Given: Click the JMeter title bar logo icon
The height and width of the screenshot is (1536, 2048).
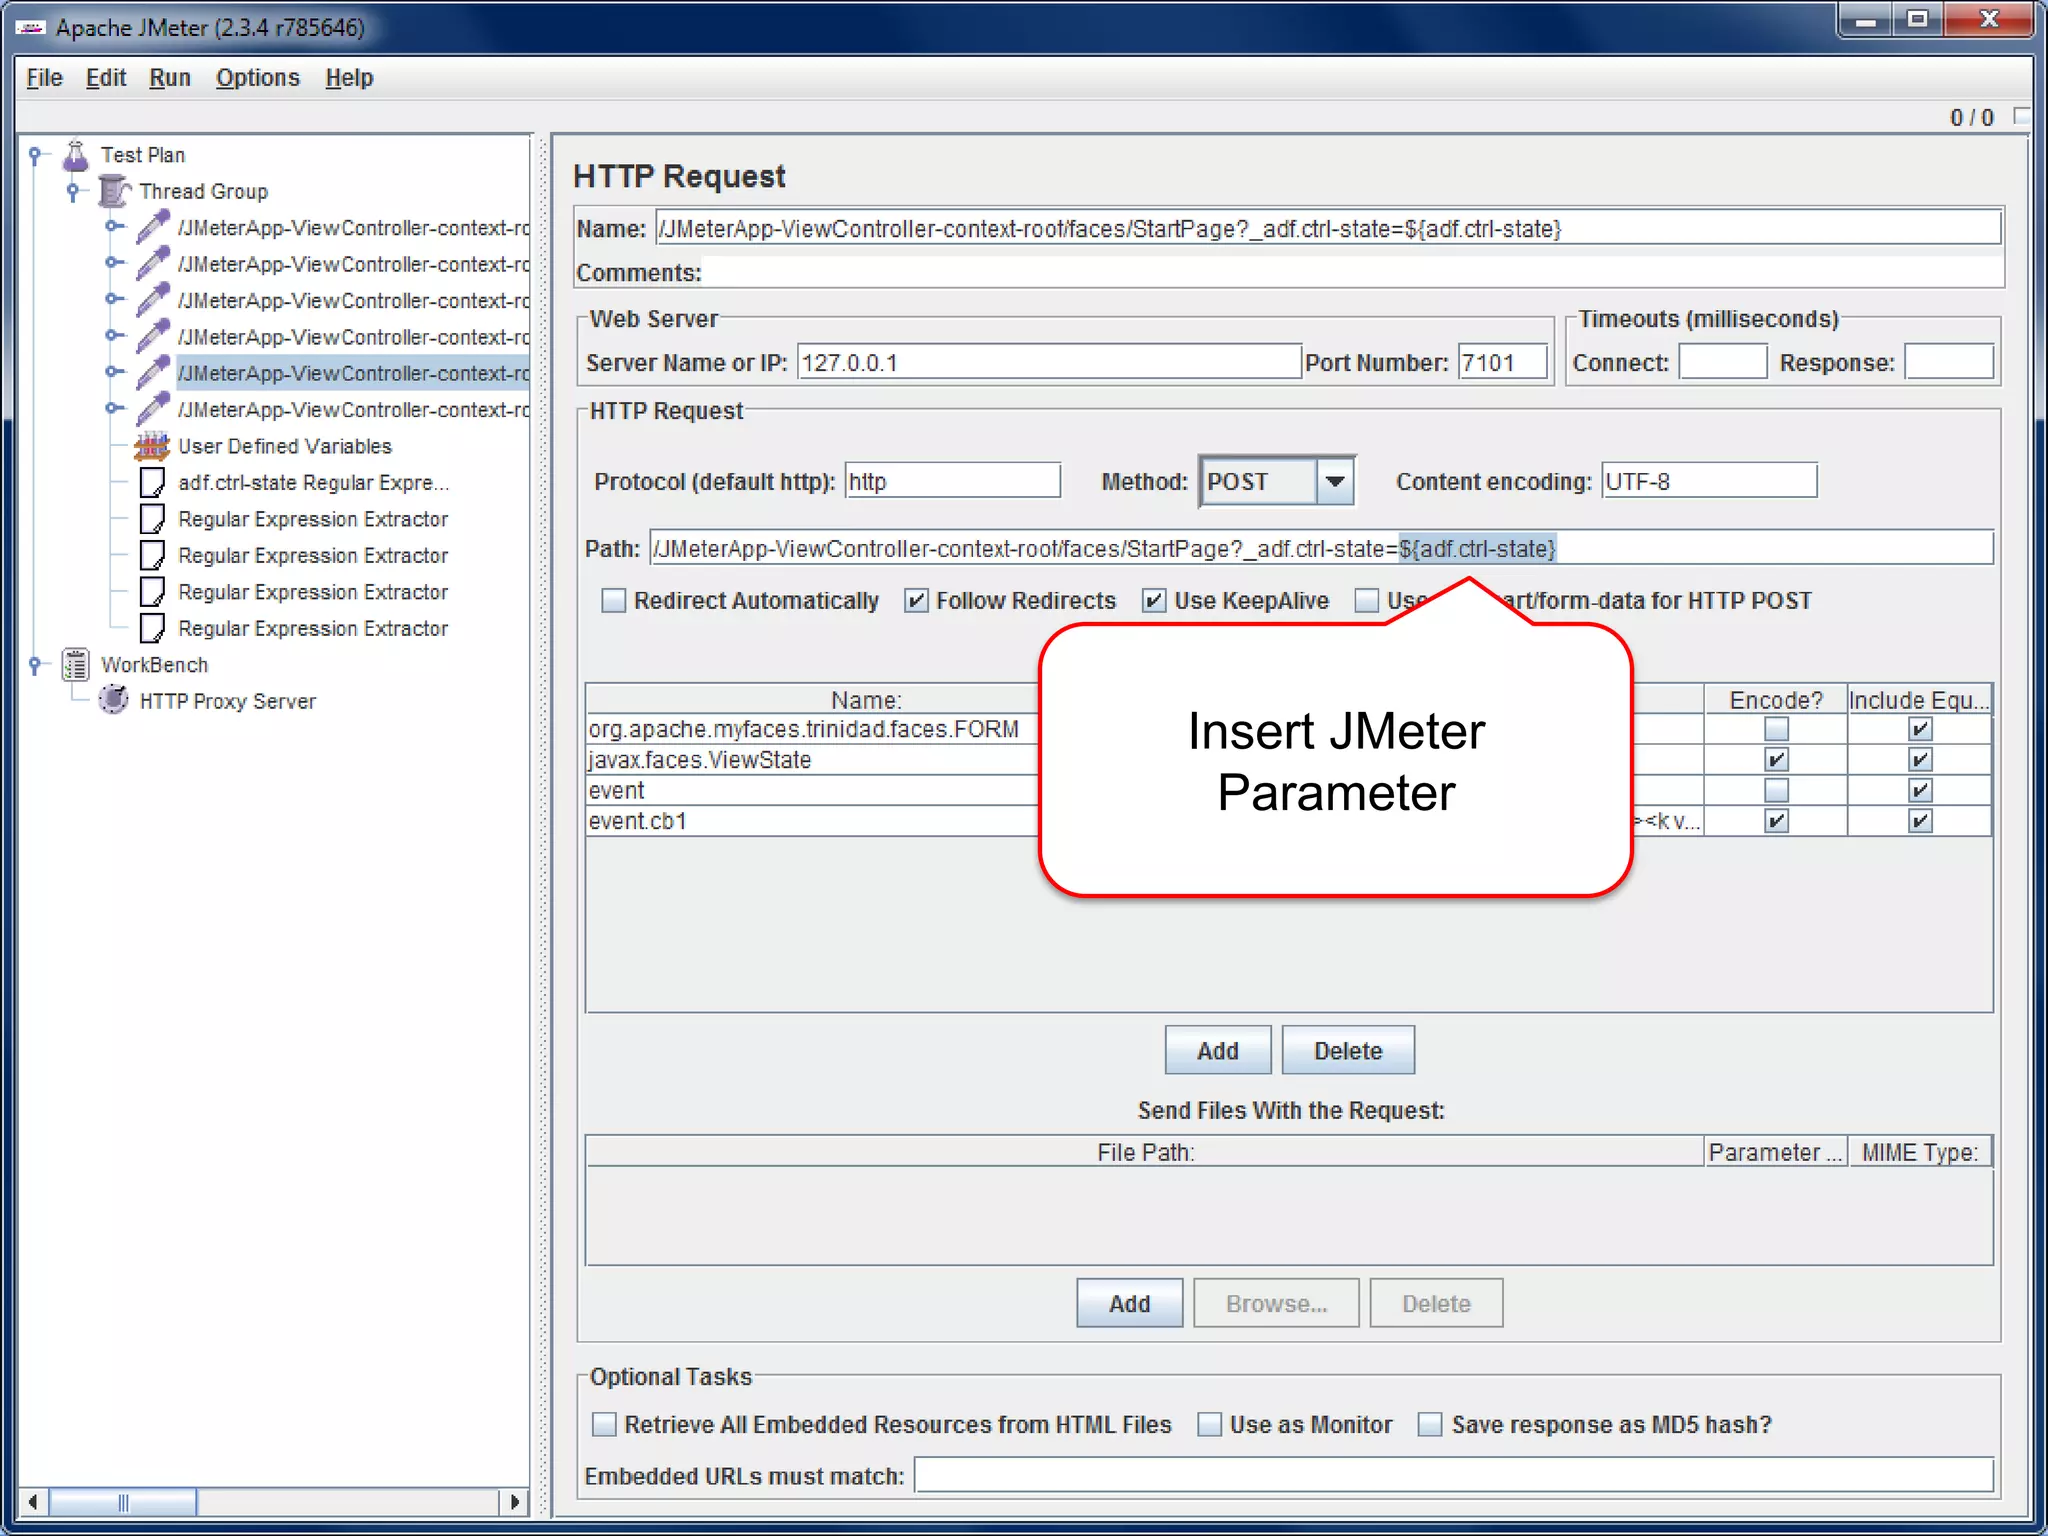Looking at the screenshot, I should click(31, 27).
